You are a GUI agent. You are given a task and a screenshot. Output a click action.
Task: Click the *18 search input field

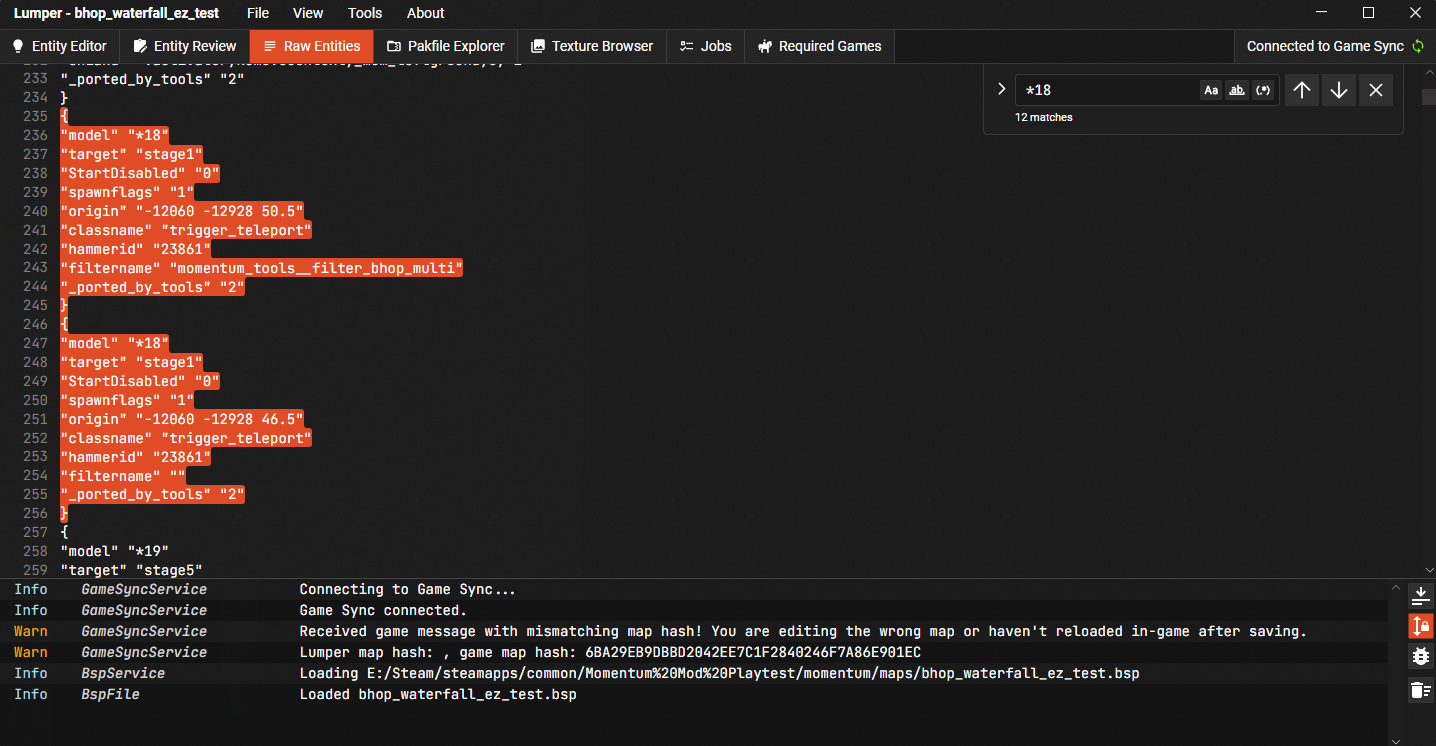click(1108, 90)
